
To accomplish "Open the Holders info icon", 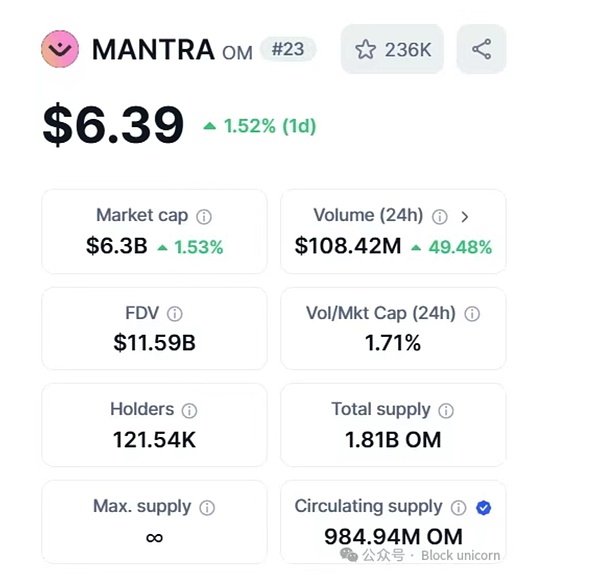I will [x=189, y=410].
